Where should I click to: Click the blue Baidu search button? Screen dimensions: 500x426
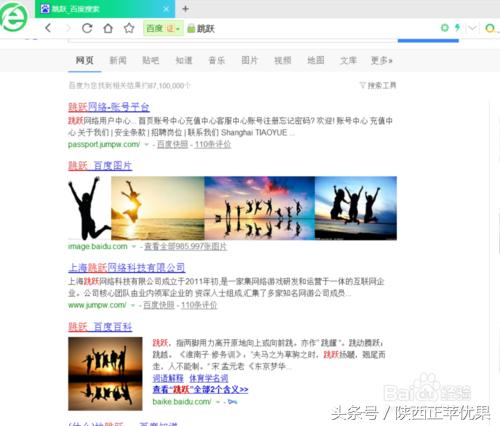(428, 40)
